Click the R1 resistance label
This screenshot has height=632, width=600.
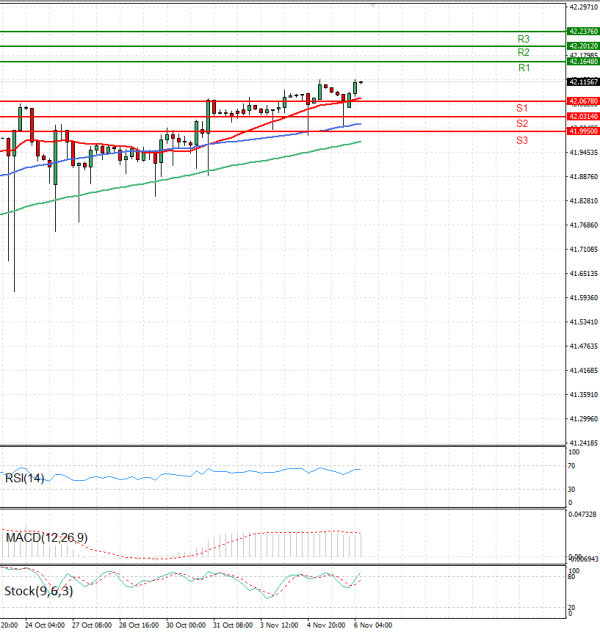click(523, 67)
